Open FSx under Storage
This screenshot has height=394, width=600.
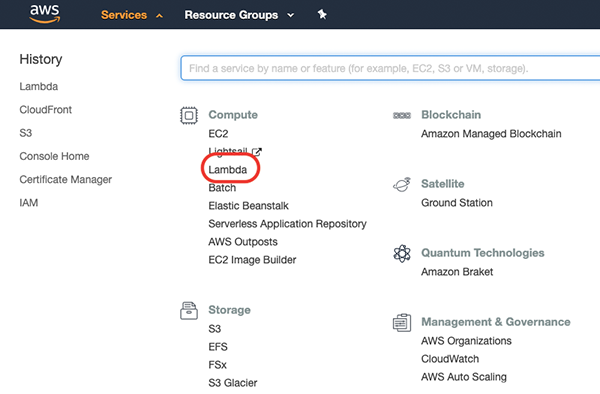[x=217, y=365]
